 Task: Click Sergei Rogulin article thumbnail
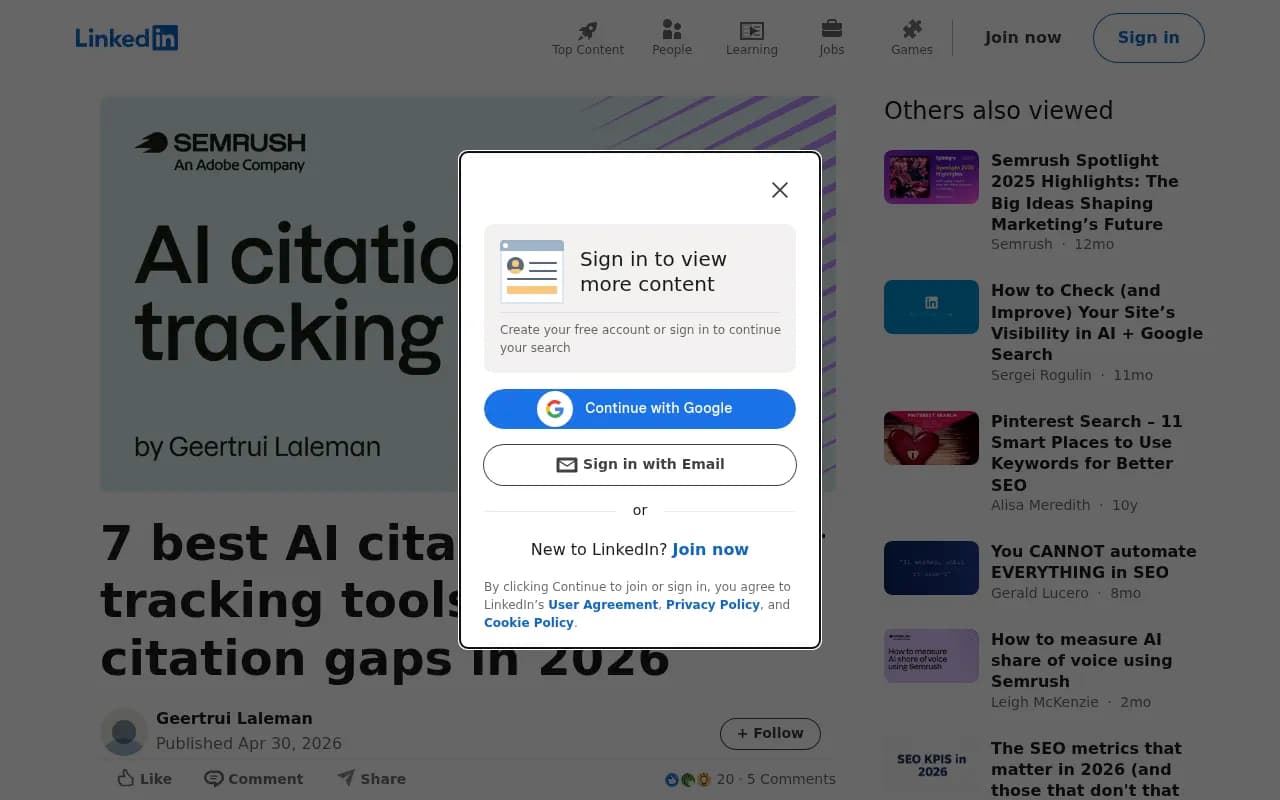(931, 307)
